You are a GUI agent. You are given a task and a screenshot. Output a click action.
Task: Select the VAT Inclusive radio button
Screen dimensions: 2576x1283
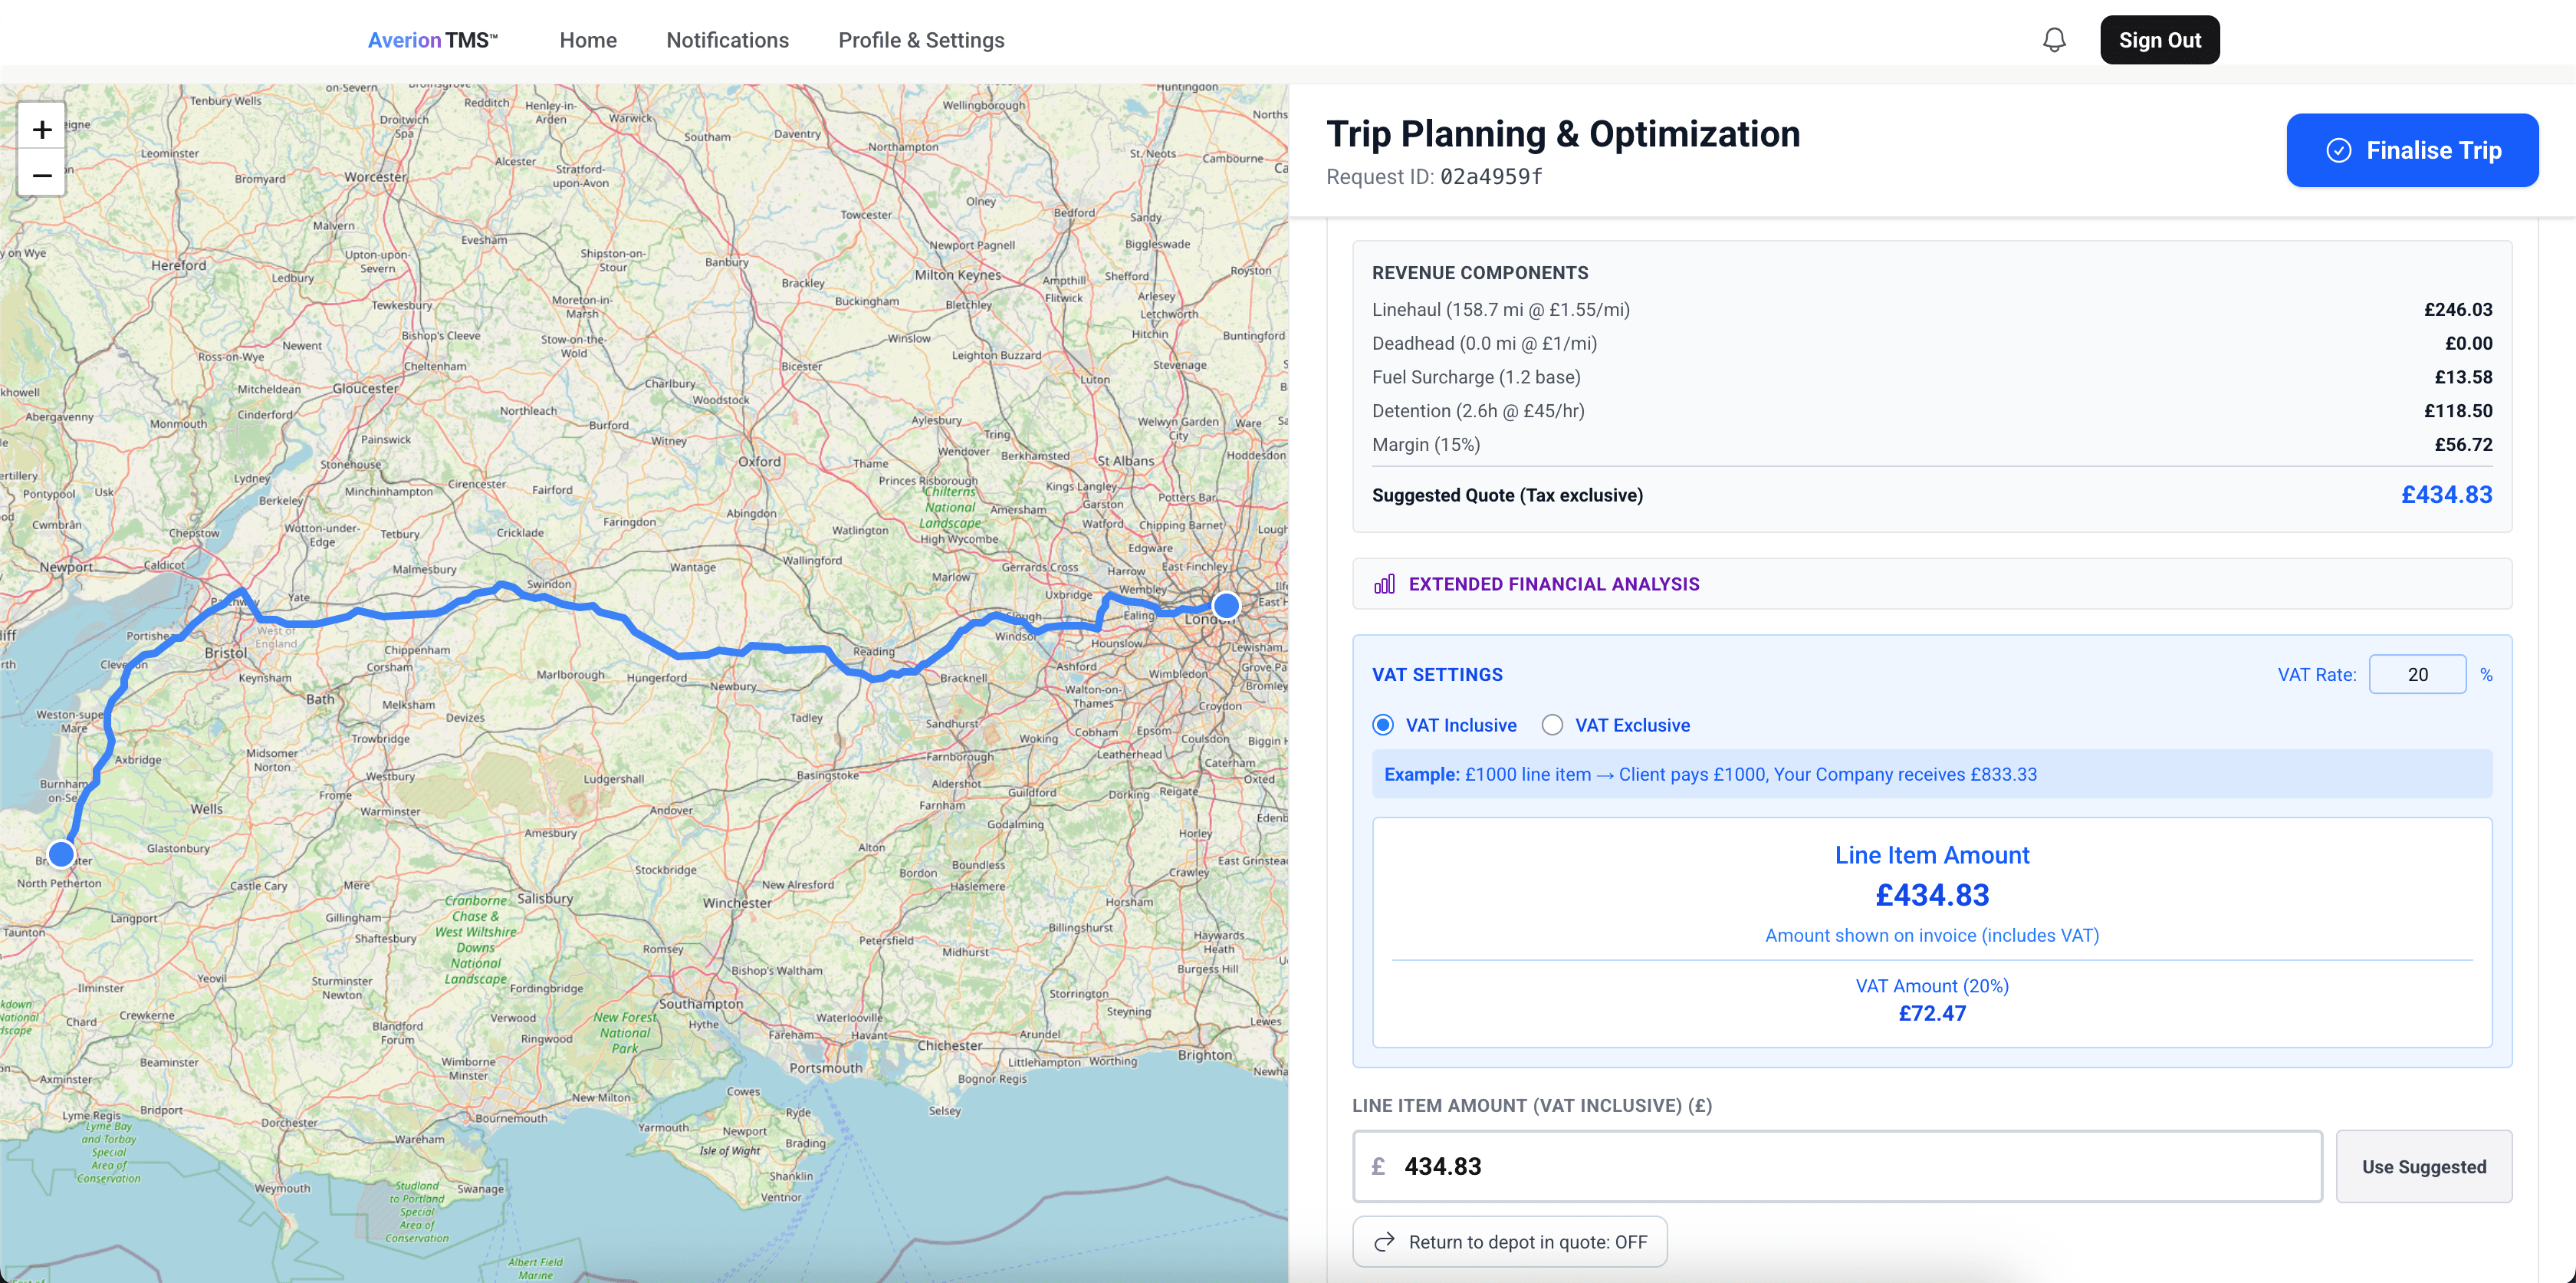[x=1383, y=724]
